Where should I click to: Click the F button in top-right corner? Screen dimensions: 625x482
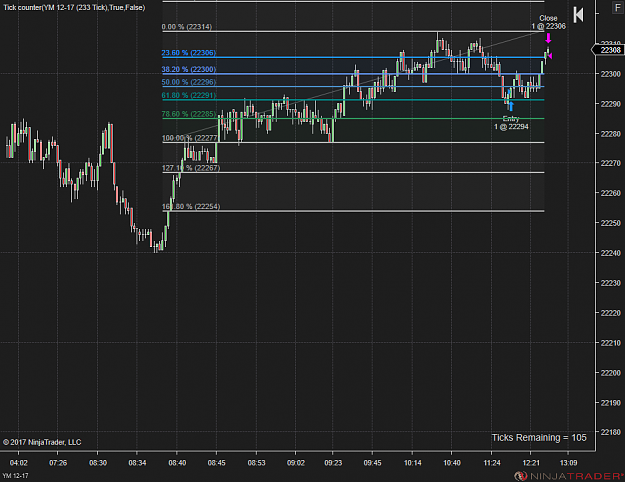618,8
